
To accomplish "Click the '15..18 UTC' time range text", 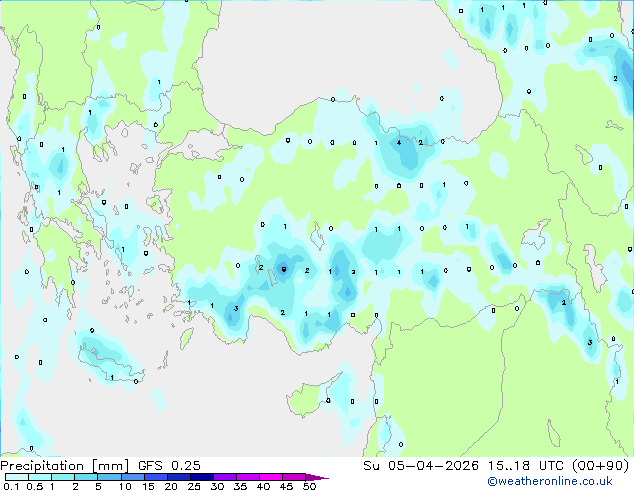I will [x=526, y=466].
